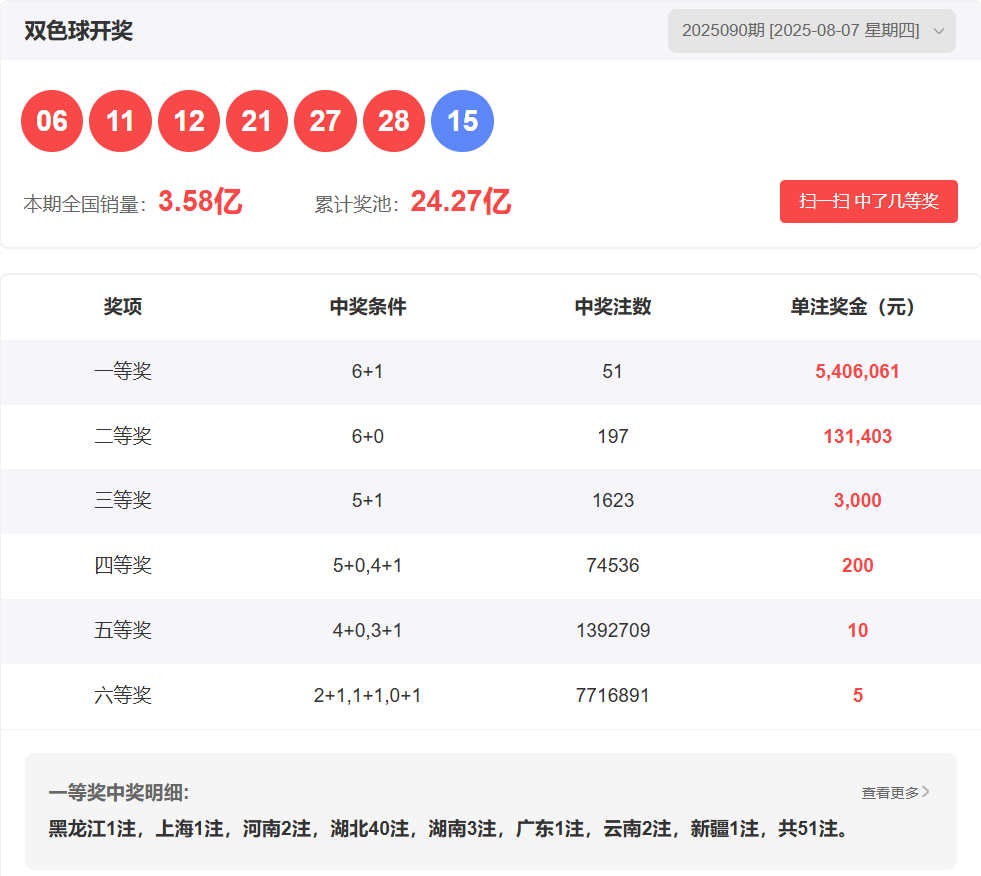The height and width of the screenshot is (876, 981).
Task: Select the 六等奖 row label
Action: (x=123, y=695)
